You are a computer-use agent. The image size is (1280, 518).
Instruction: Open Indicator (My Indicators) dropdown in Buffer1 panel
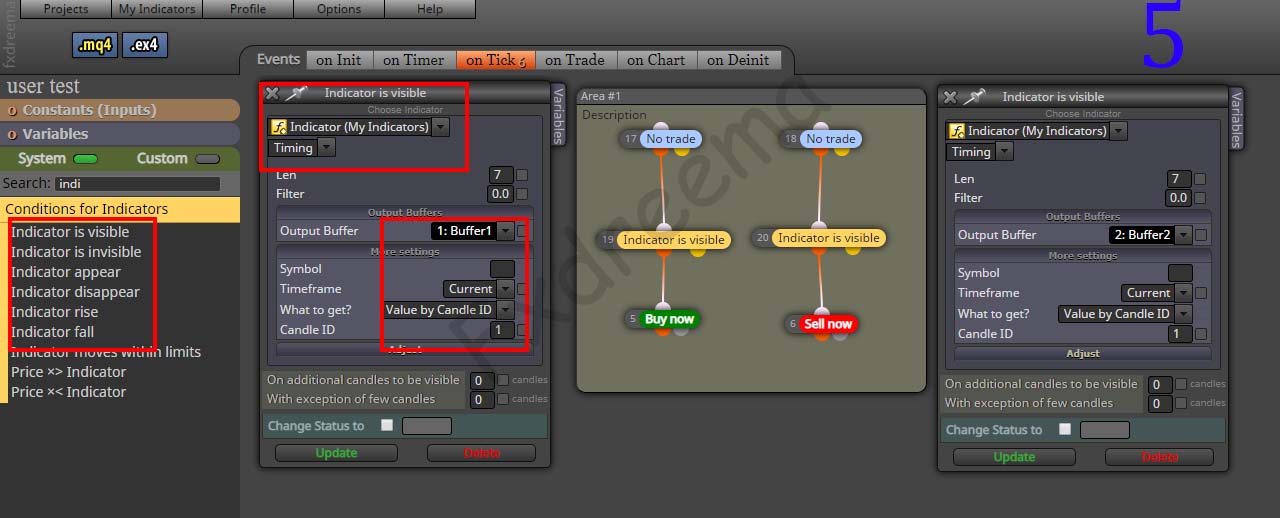(441, 127)
